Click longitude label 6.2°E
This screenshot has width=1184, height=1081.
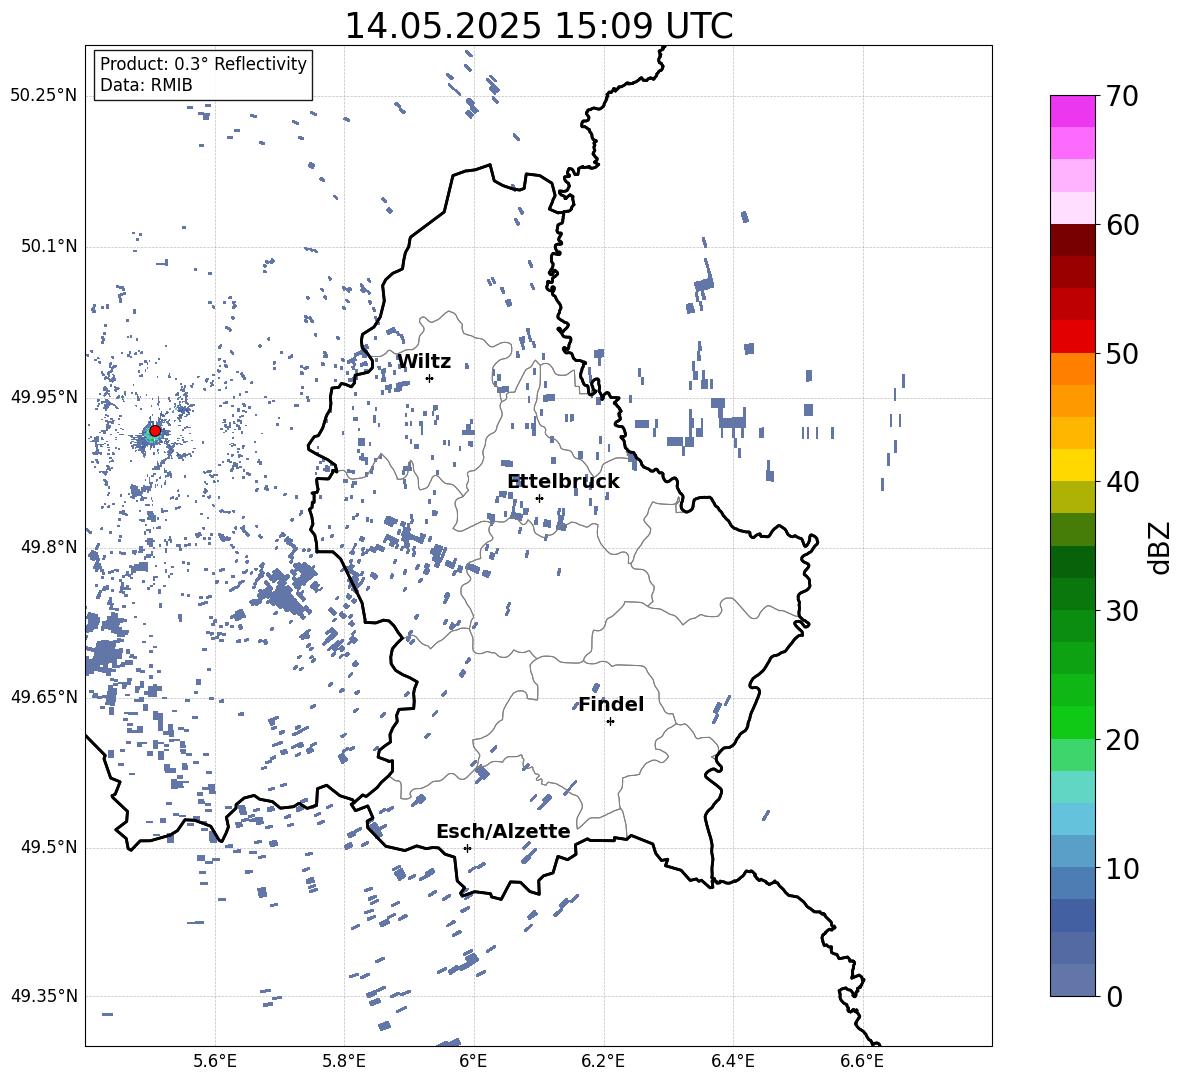pyautogui.click(x=603, y=1061)
